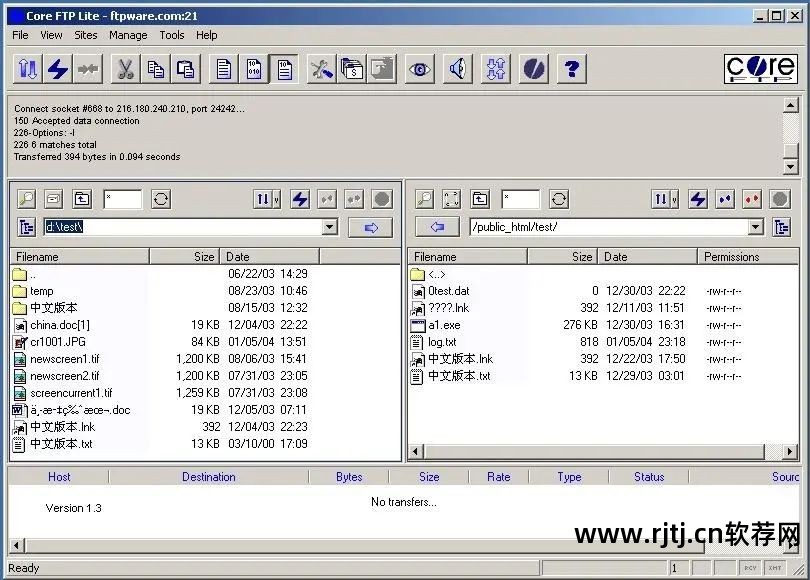Image resolution: width=810 pixels, height=580 pixels.
Task: Click the remote pane filter field
Action: [x=520, y=199]
